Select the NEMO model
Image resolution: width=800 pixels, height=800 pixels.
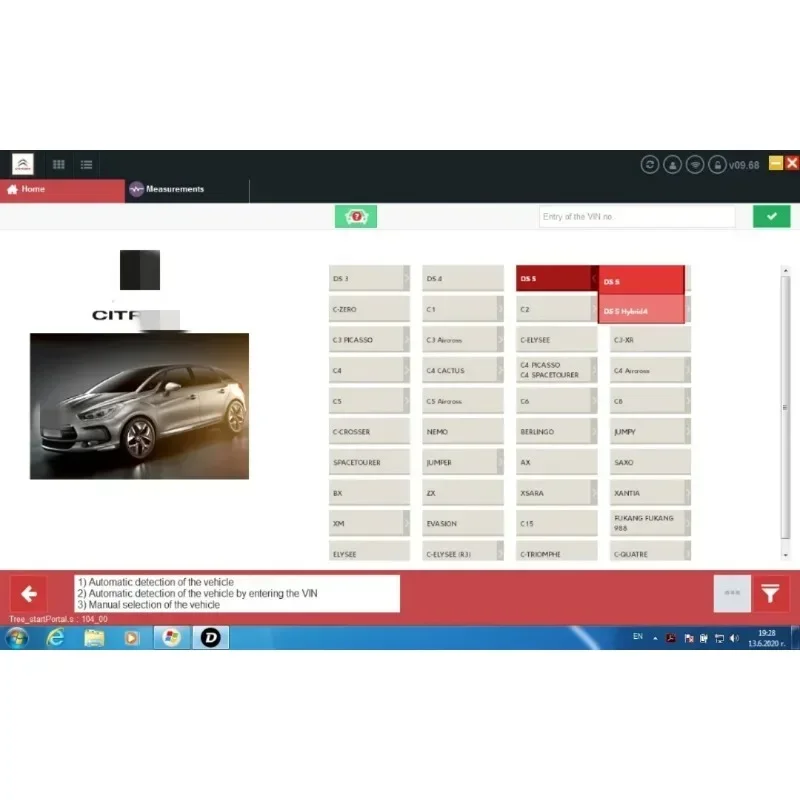coord(463,432)
